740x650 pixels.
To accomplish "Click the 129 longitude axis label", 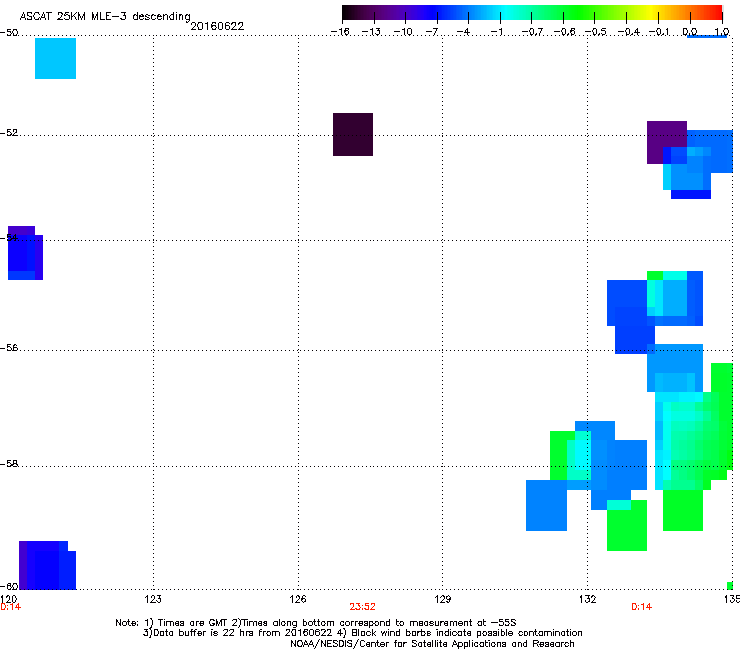I will pos(442,599).
